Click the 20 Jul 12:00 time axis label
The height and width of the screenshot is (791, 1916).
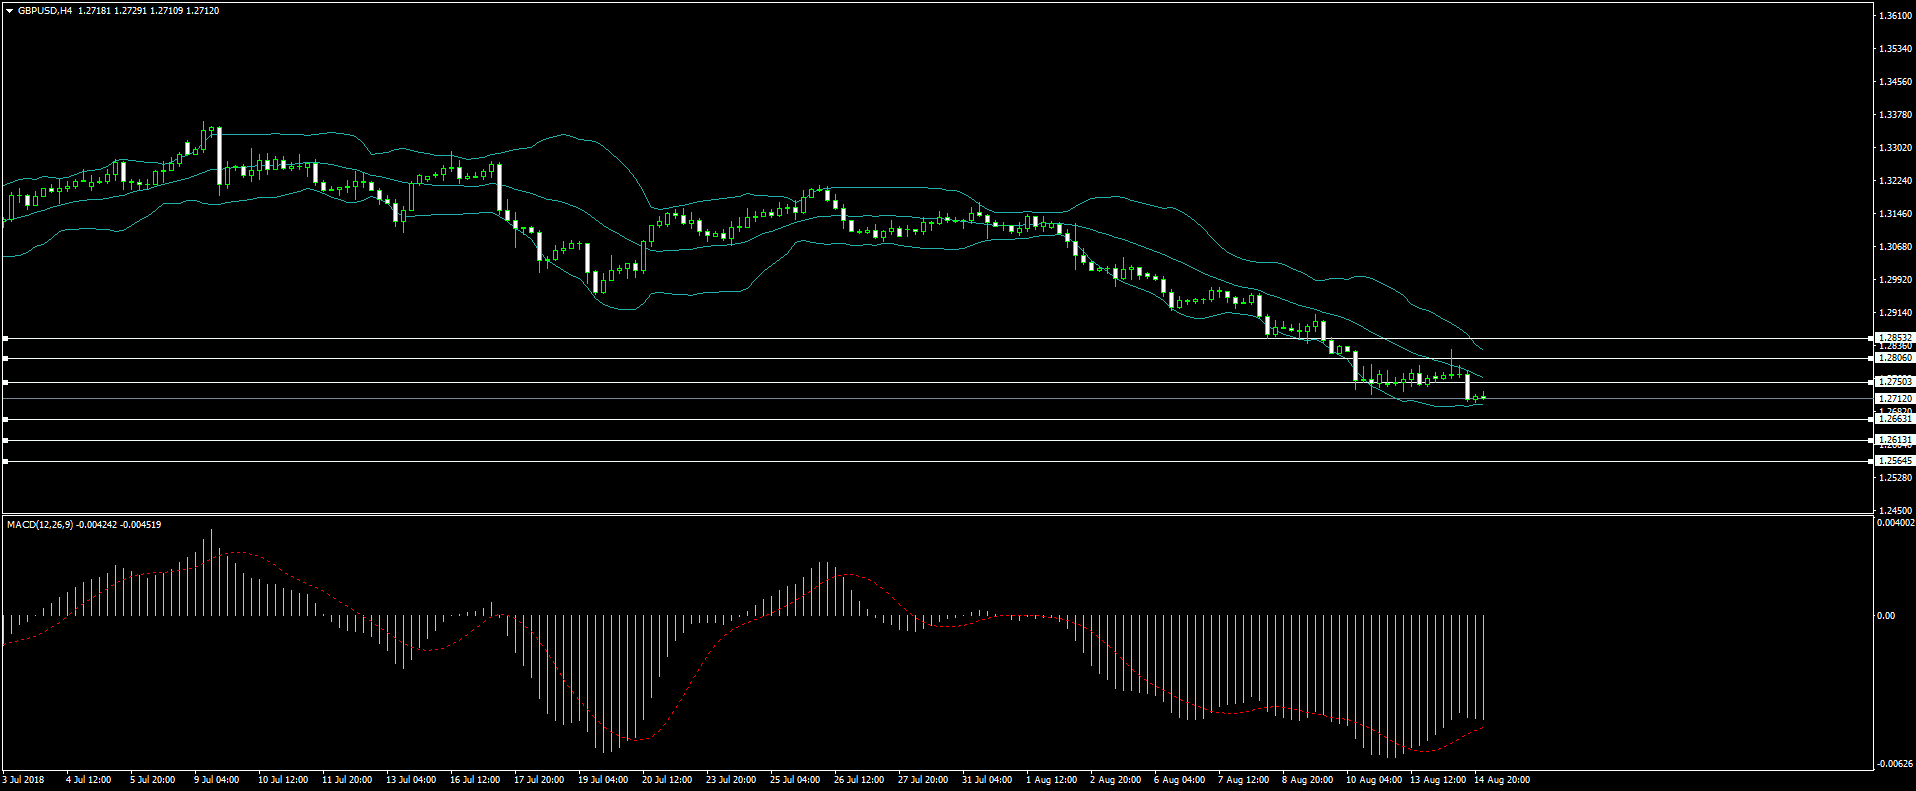tap(666, 780)
